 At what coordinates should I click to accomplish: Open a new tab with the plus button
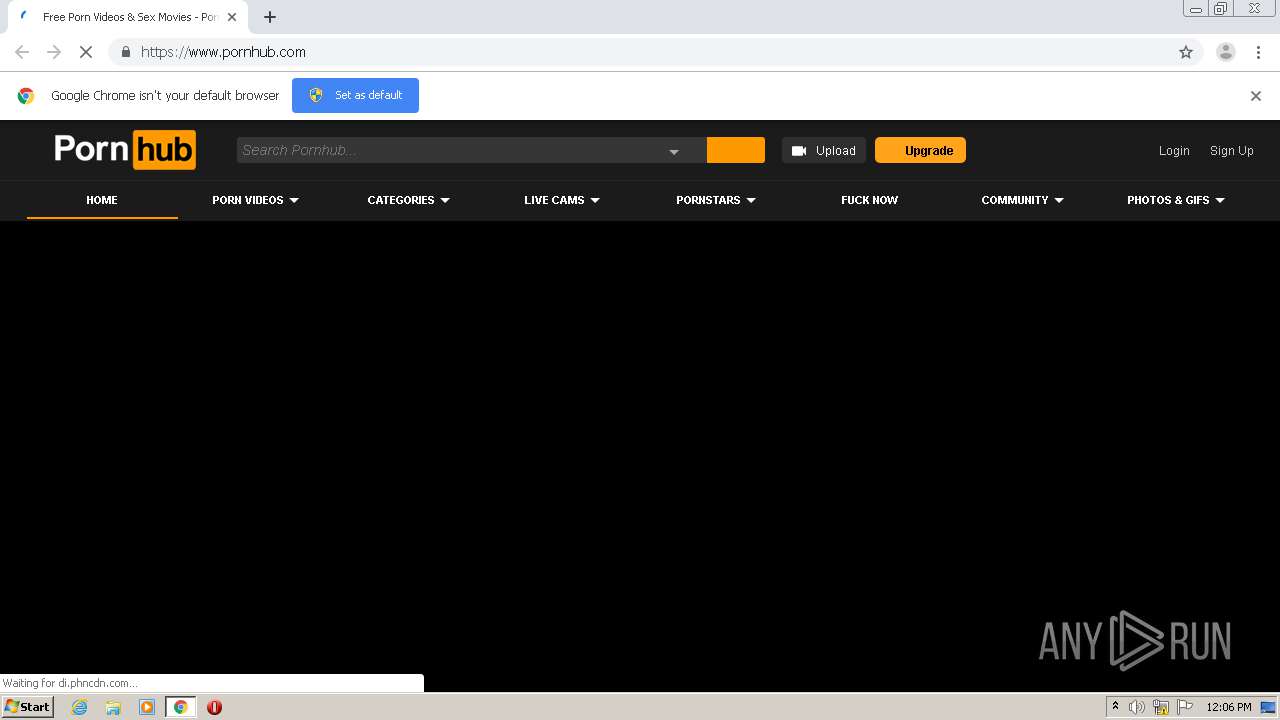270,17
